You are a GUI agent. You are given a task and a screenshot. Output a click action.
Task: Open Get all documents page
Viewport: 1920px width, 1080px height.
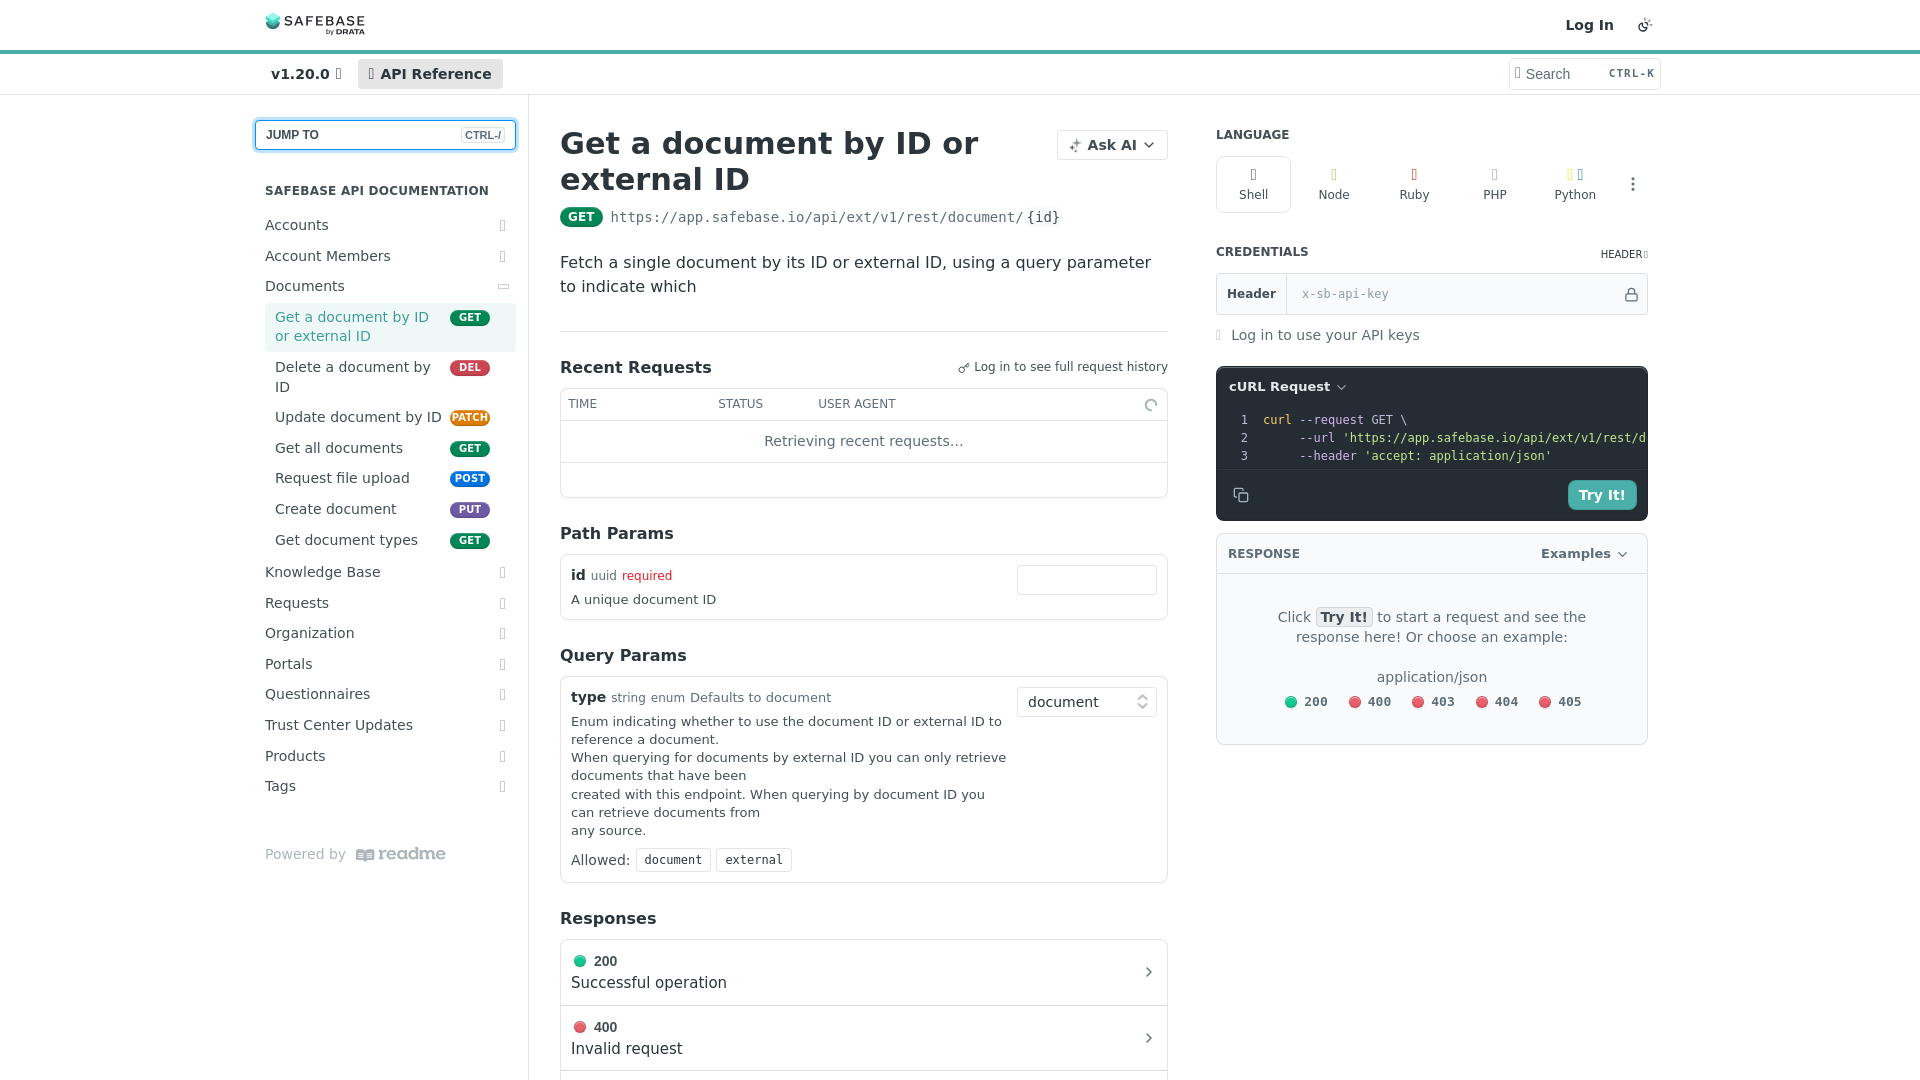coord(390,449)
